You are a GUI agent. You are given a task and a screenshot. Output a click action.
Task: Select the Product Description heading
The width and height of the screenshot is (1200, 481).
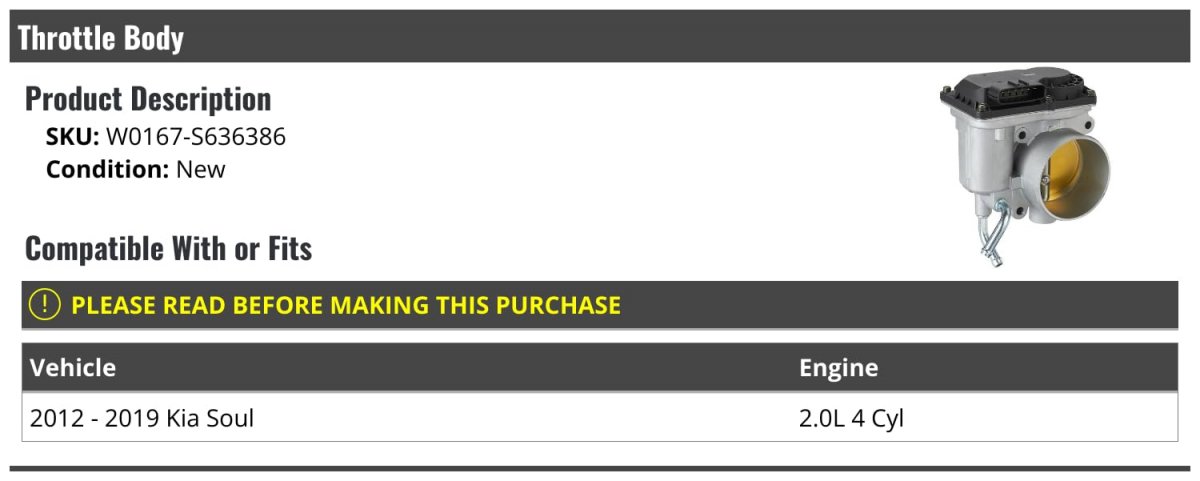[x=148, y=99]
